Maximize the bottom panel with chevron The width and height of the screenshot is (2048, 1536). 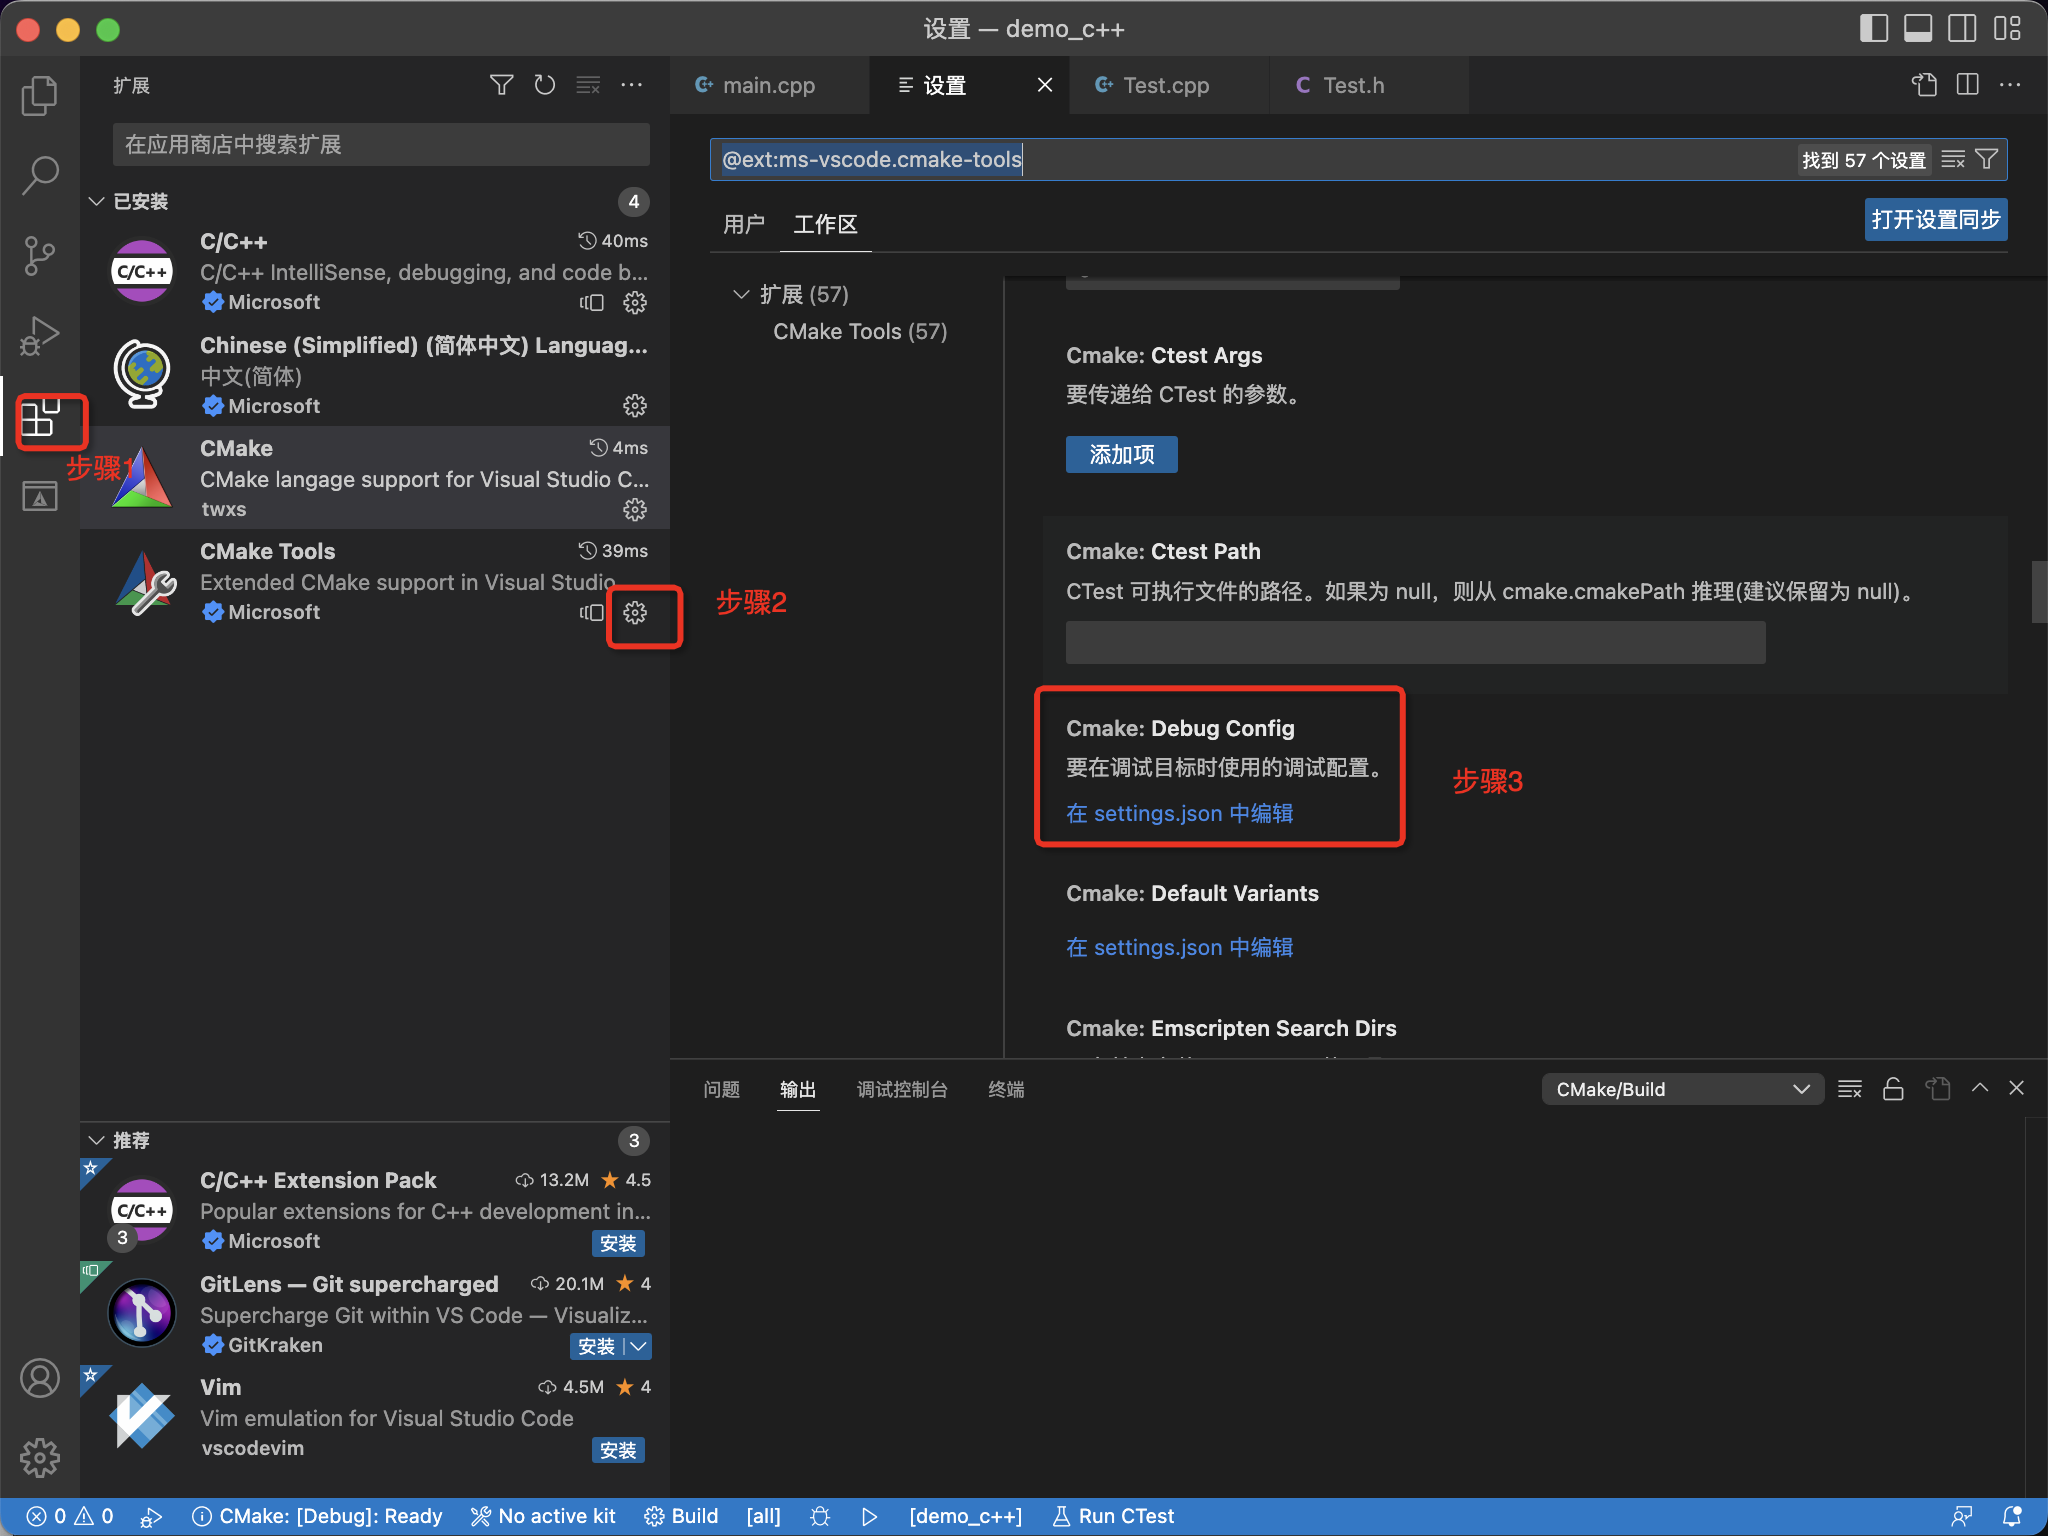point(1980,1088)
